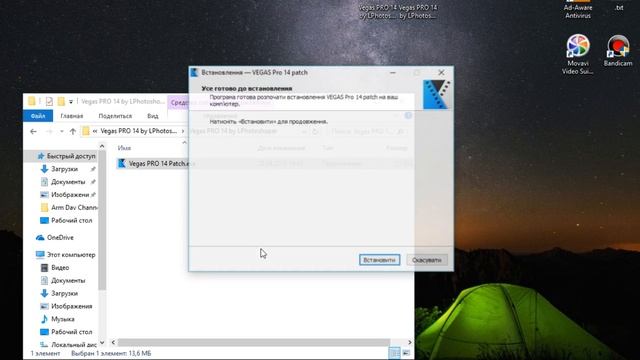
Task: Click the new folder icon in quick toolbar
Action: coord(61,101)
